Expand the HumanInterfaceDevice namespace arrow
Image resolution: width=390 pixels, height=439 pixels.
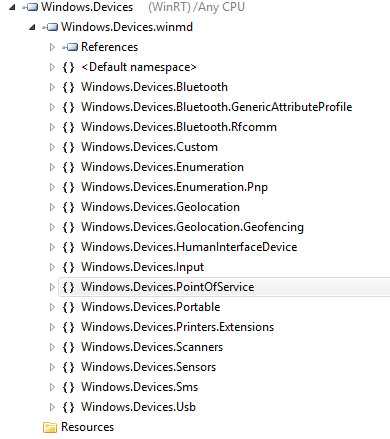(52, 247)
